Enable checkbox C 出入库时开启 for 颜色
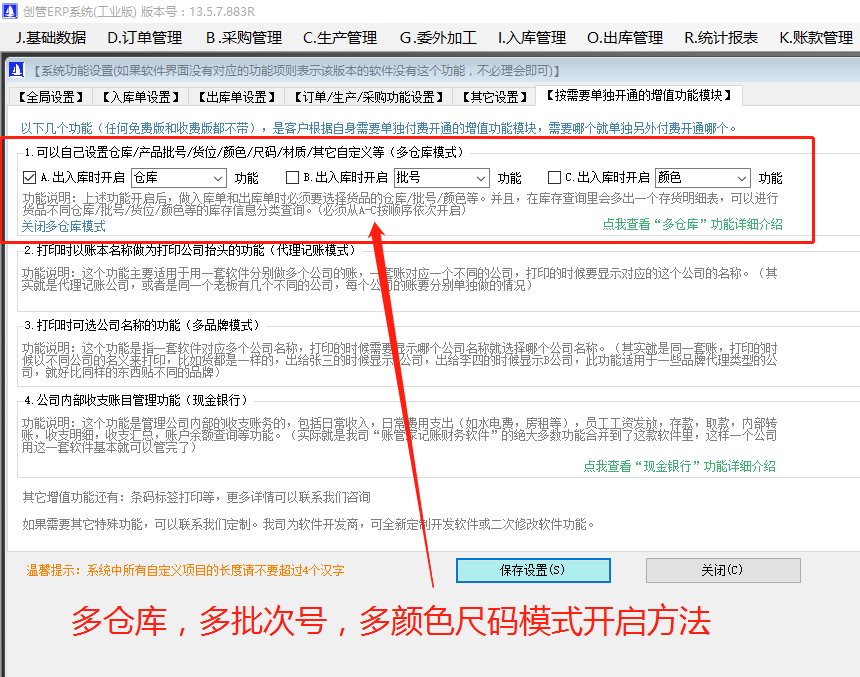The image size is (860, 677). coord(556,177)
